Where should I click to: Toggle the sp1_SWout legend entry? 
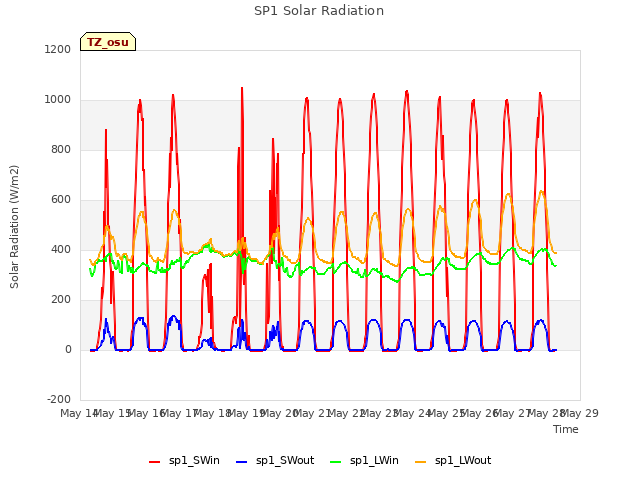[x=275, y=461]
